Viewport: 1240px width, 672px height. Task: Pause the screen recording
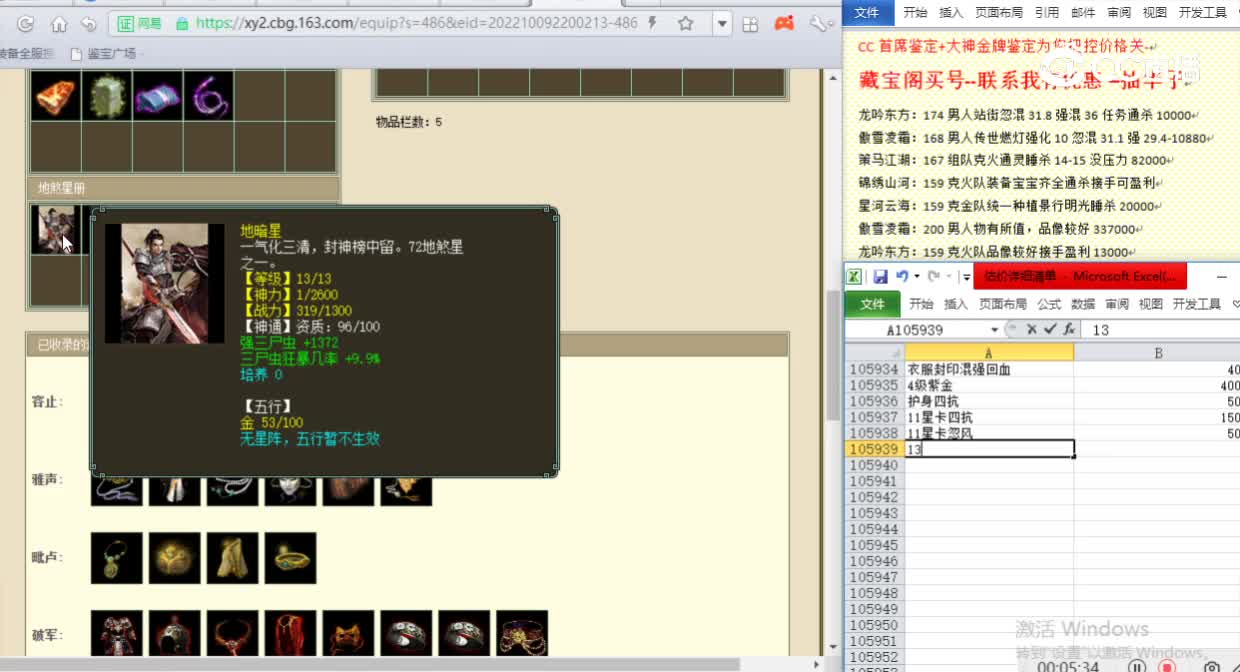click(x=1137, y=665)
